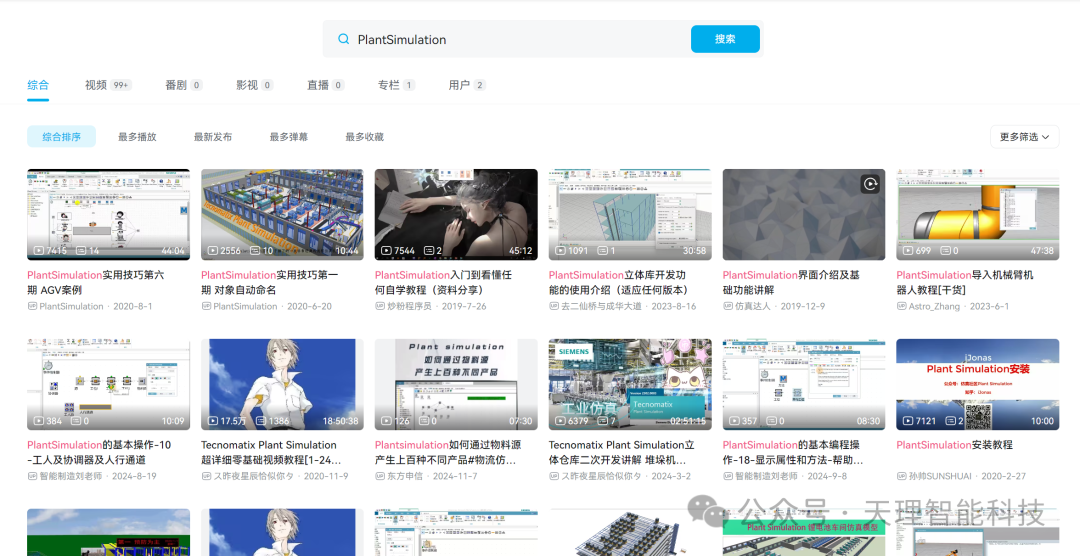This screenshot has width=1080, height=556.
Task: Open the 番剧 tab
Action: [183, 85]
